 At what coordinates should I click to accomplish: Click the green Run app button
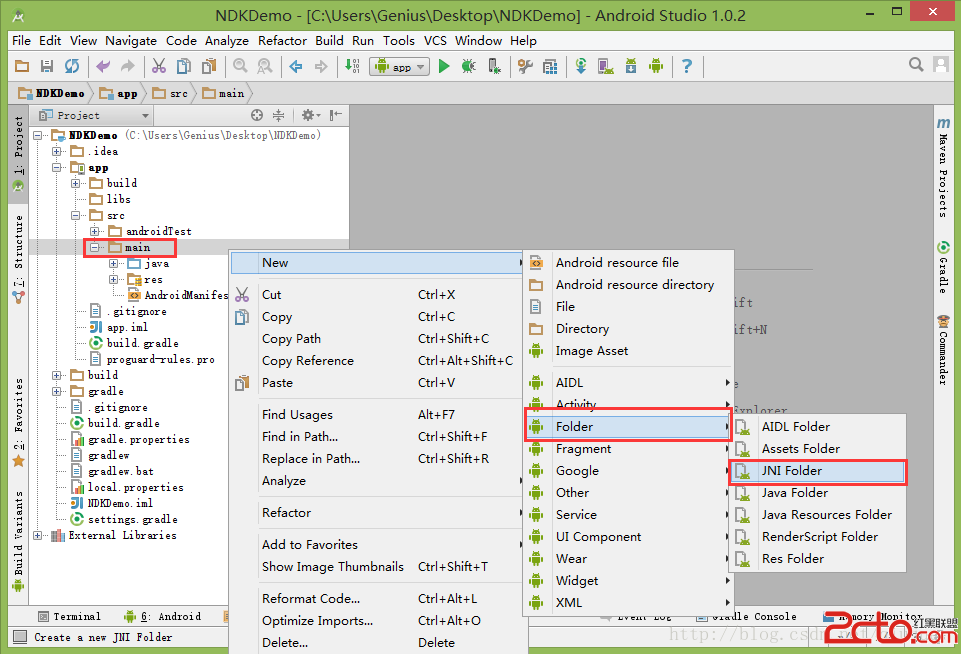click(444, 67)
